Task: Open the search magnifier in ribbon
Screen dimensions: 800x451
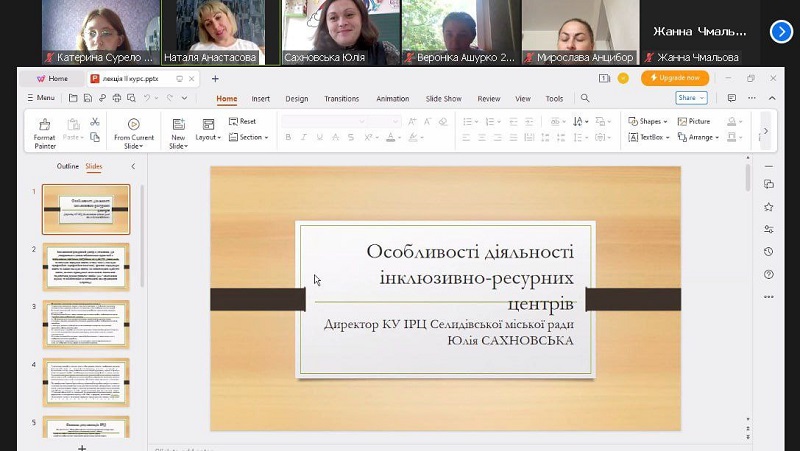Action: coord(587,99)
